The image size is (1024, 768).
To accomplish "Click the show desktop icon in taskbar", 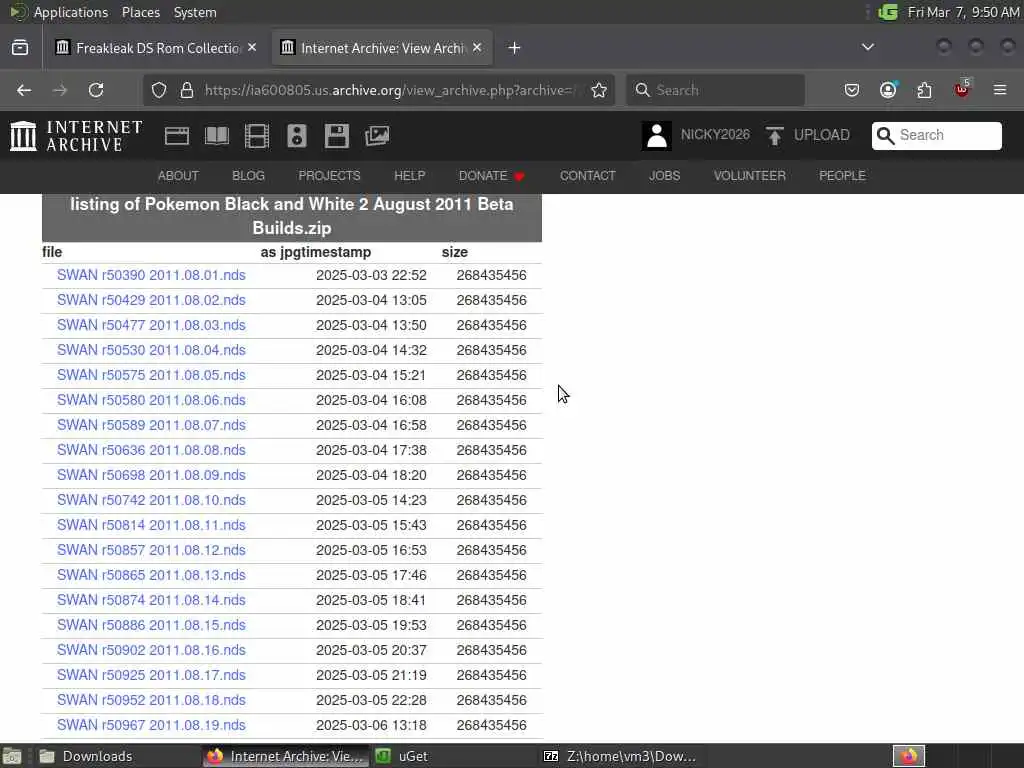I will click(x=12, y=756).
